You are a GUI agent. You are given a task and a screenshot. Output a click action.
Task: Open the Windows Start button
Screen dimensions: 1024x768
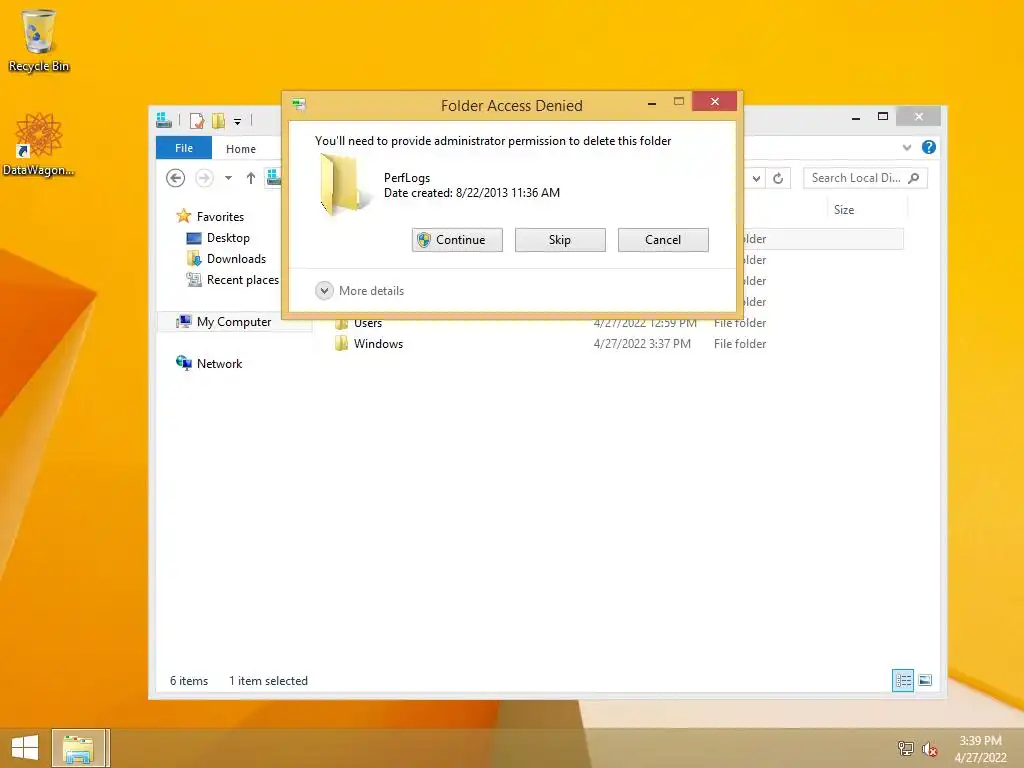(25, 748)
